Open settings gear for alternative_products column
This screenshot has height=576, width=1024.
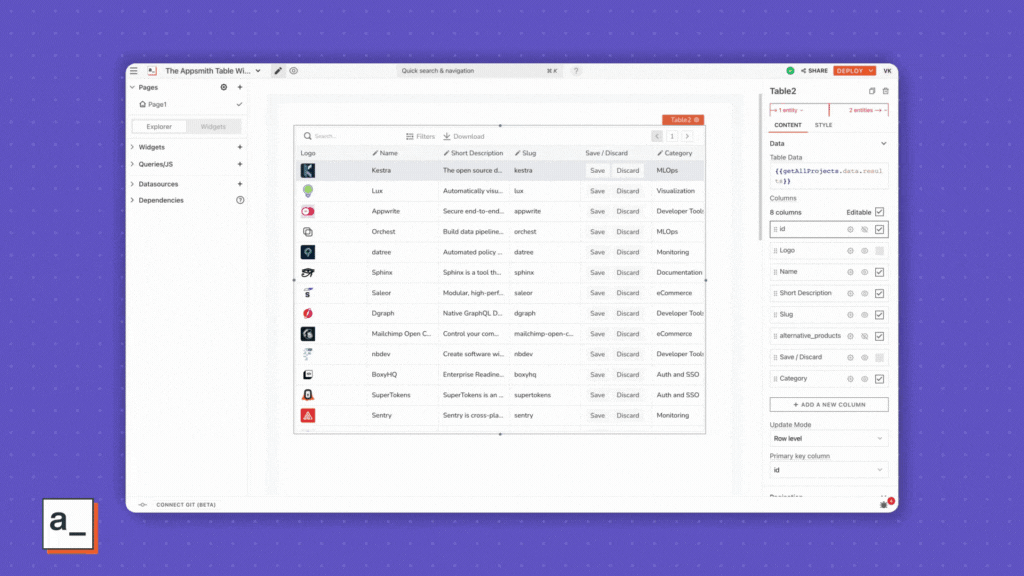pos(850,336)
